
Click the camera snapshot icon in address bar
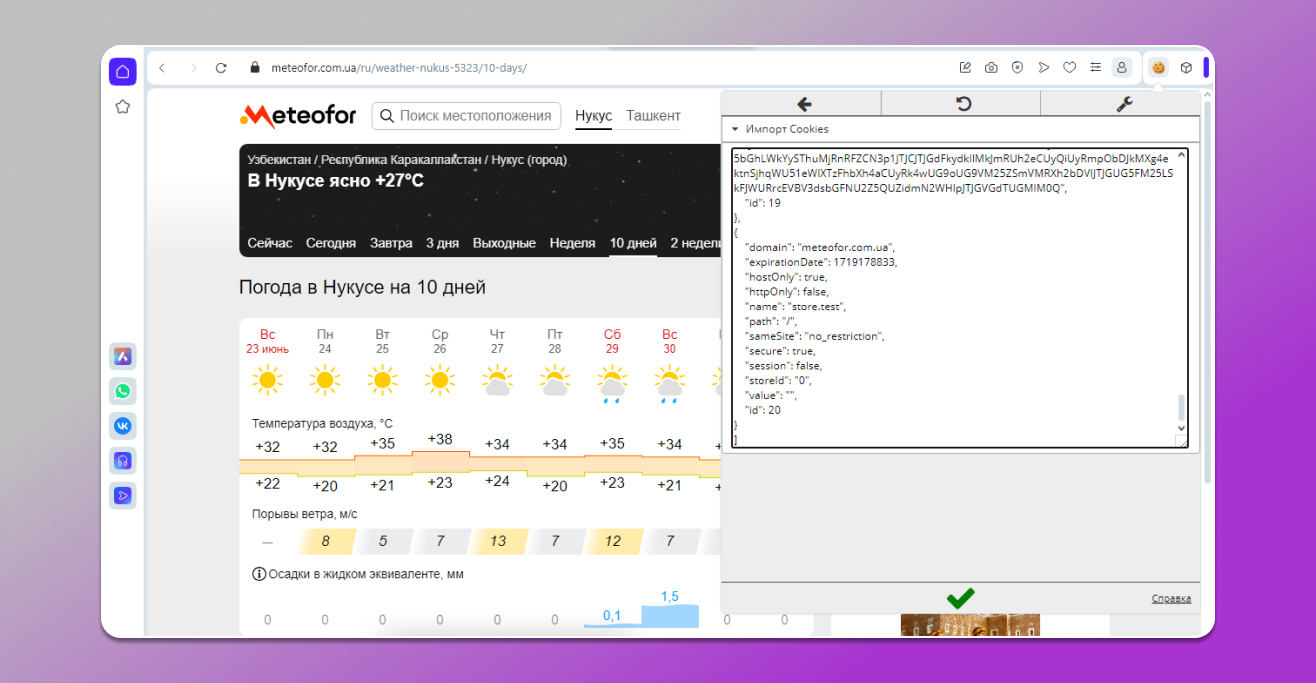coord(991,68)
